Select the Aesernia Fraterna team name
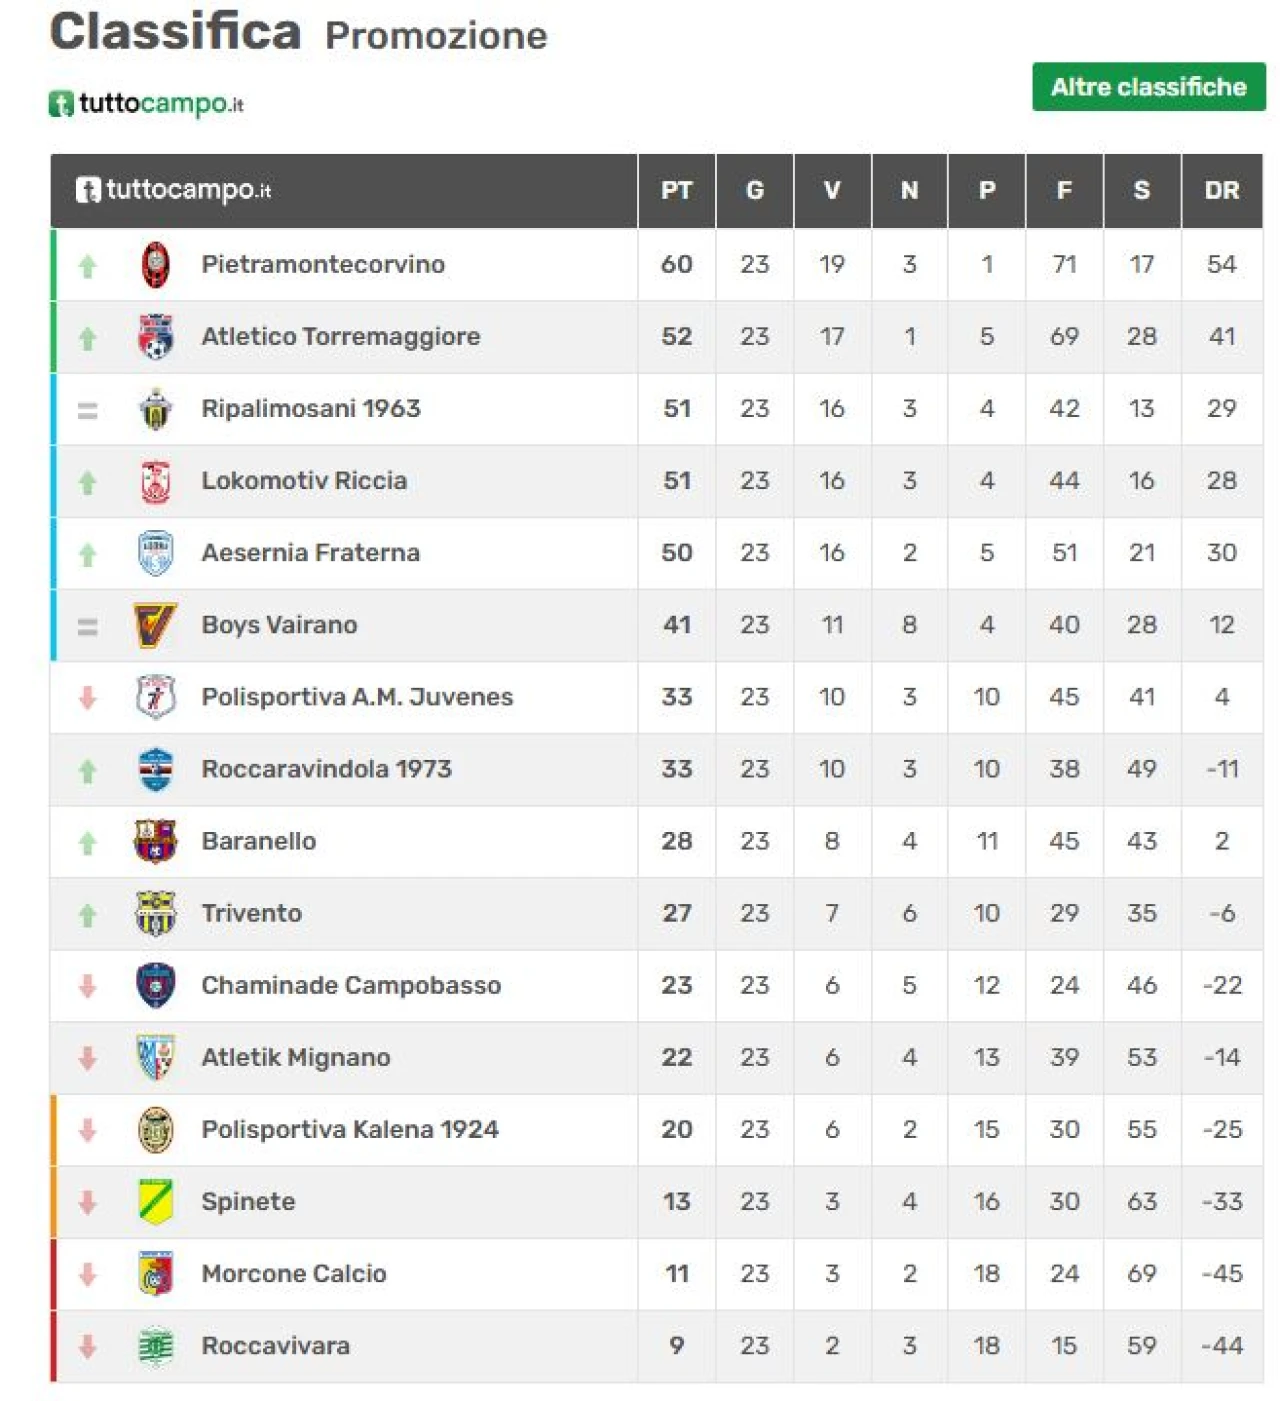Screen dimensions: 1280x1401 310,553
